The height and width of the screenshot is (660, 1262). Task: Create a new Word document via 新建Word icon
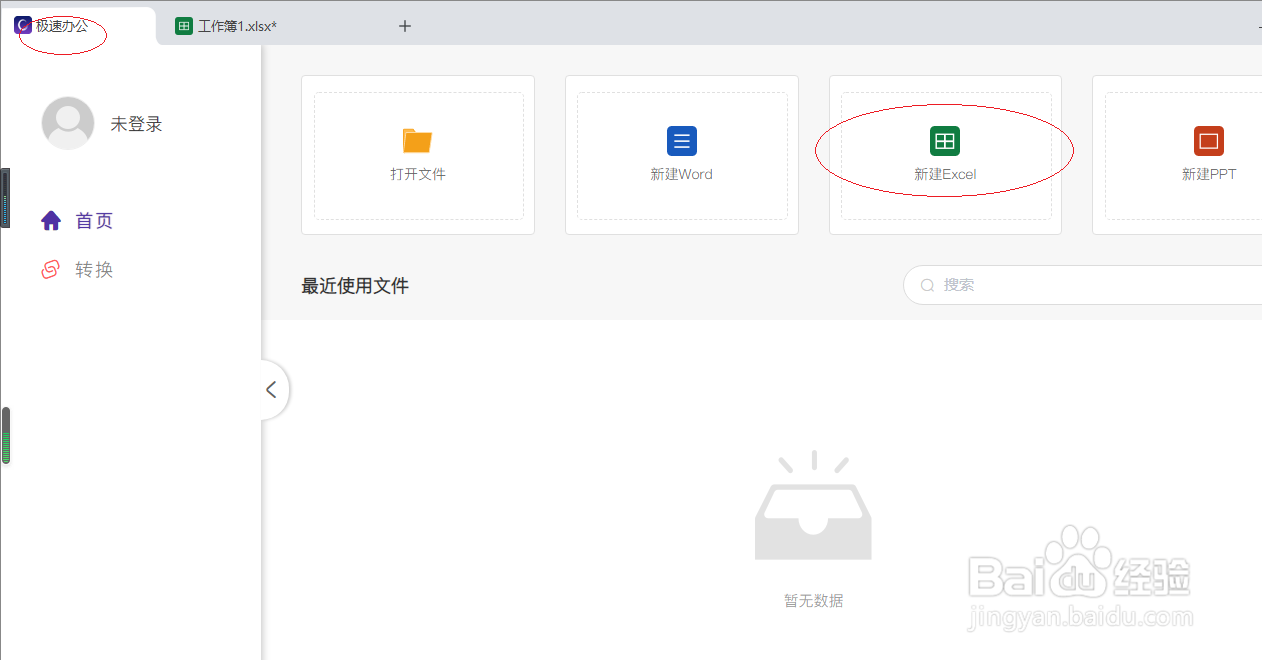681,141
